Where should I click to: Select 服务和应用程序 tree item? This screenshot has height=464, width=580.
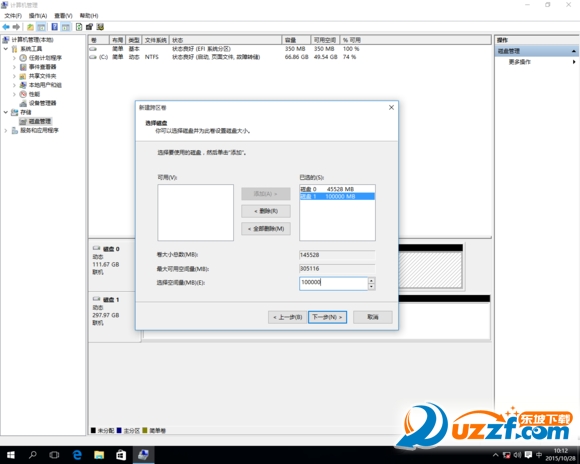click(39, 130)
